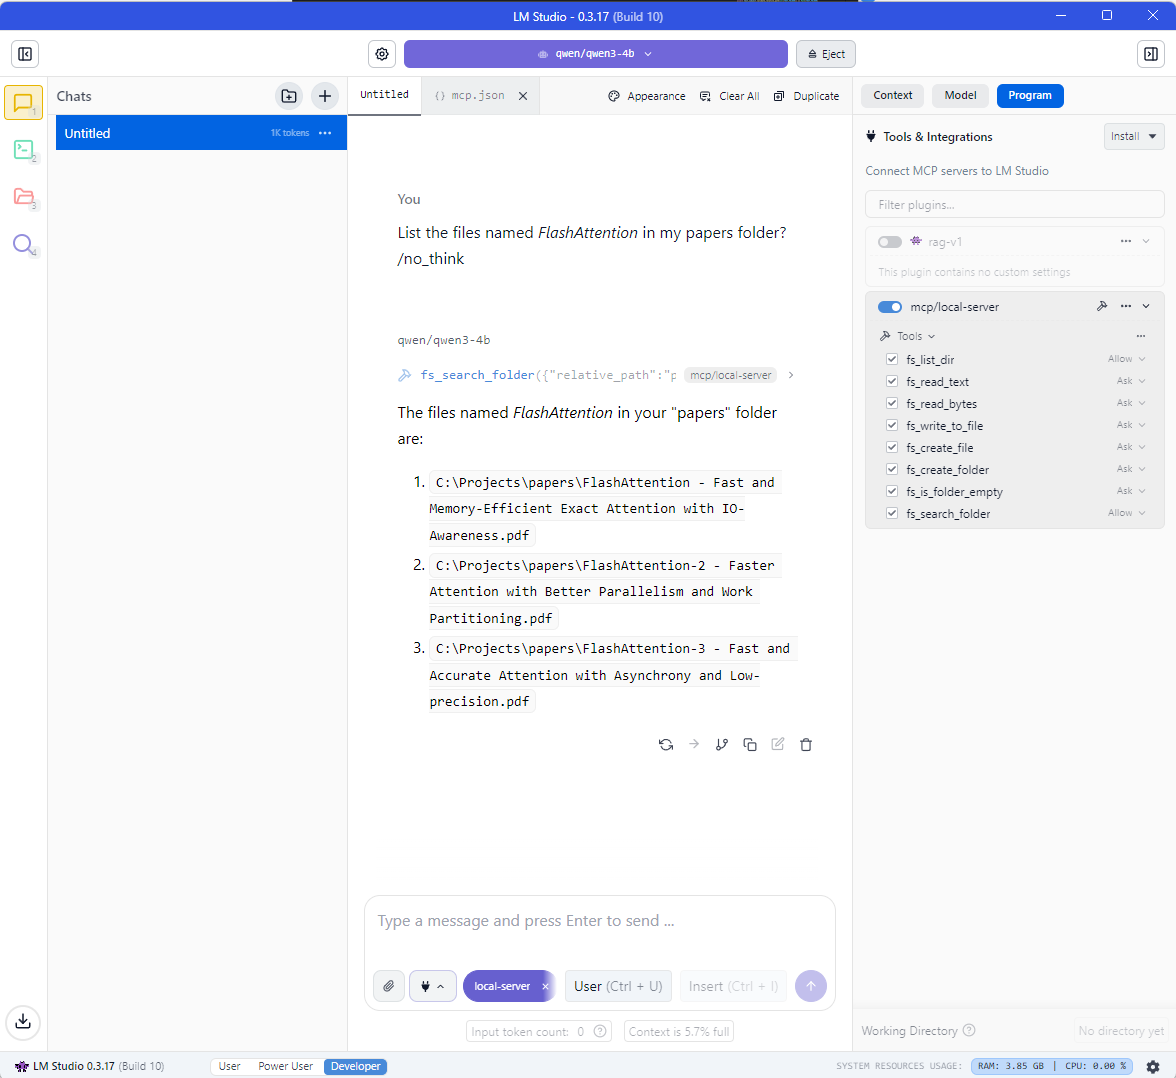Toggle the right sidebar panel icon
The image size is (1176, 1078).
click(1150, 54)
